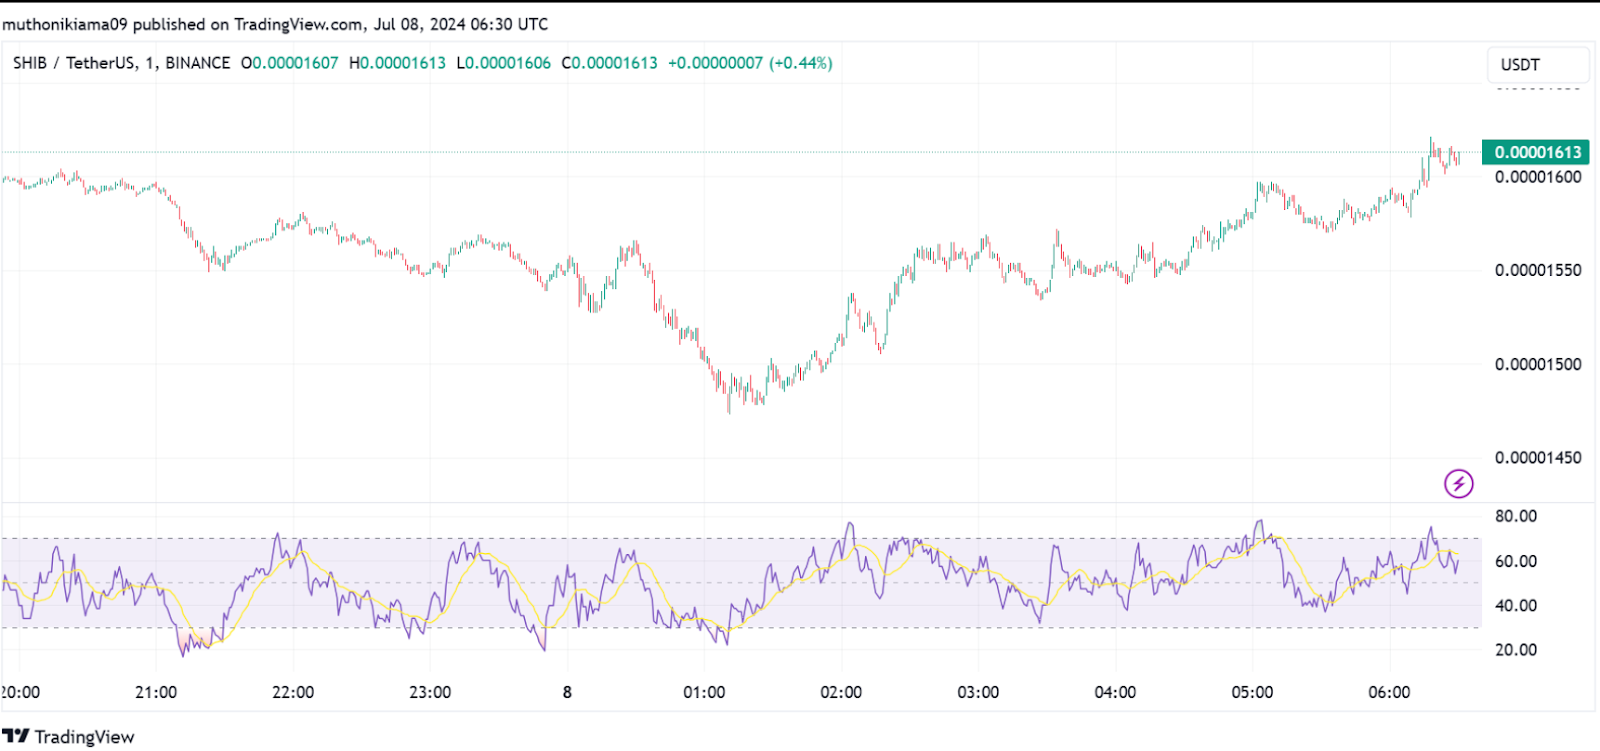This screenshot has width=1600, height=751.
Task: Click the purple lightning bolt icon
Action: (x=1459, y=484)
